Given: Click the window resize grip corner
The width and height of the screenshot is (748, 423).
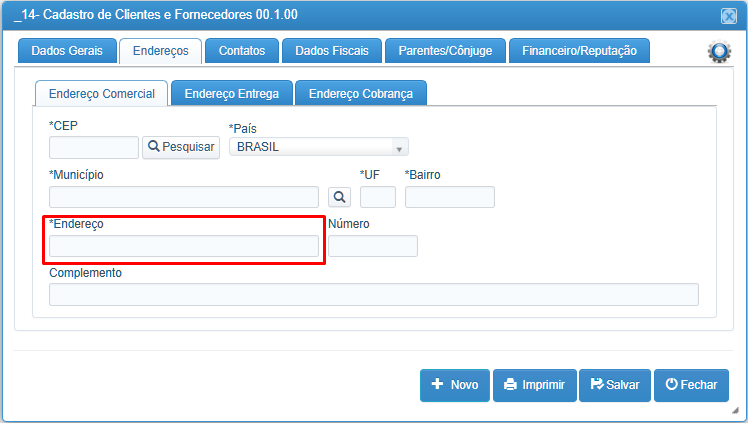Looking at the screenshot, I should tap(735, 410).
